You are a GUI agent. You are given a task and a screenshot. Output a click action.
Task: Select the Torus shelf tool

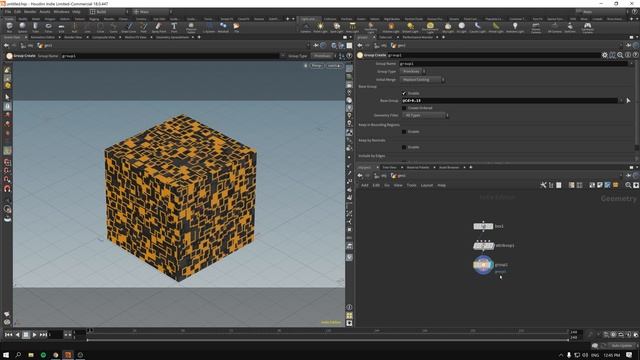coord(49,27)
